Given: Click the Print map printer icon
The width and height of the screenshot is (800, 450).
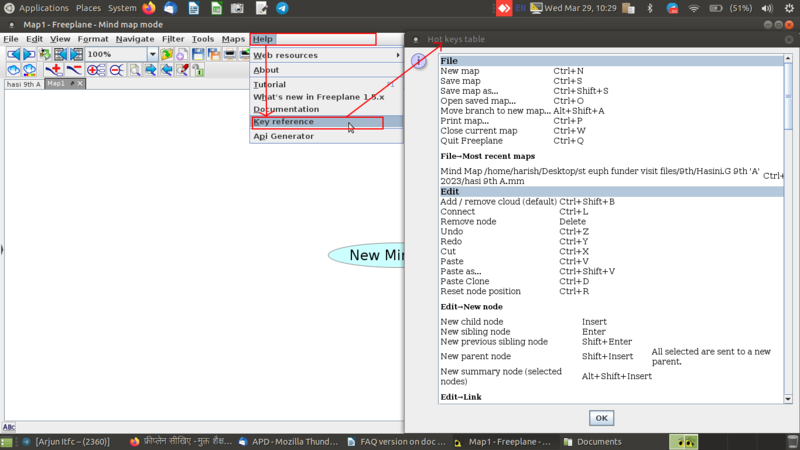Looking at the screenshot, I should tap(230, 54).
